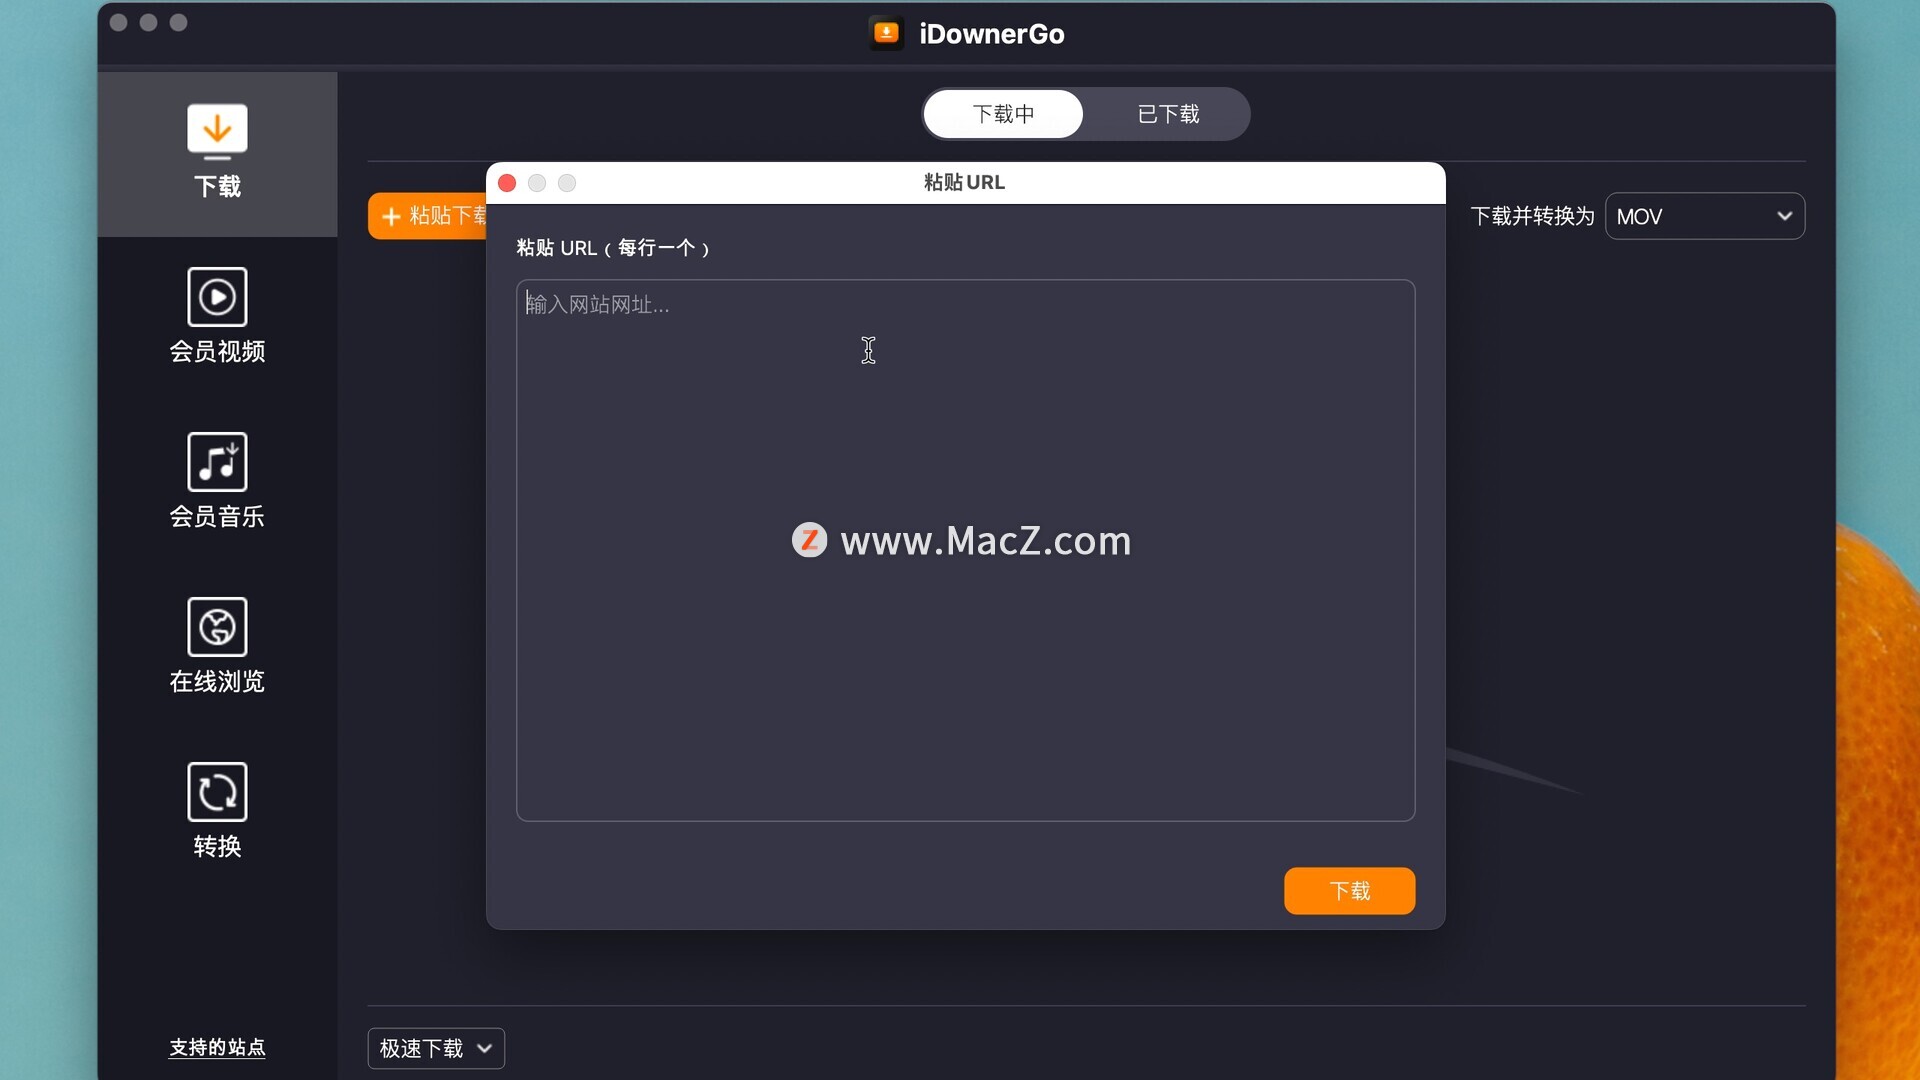Expand the 极速下载 speed dropdown
Image resolution: width=1920 pixels, height=1080 pixels.
coord(436,1048)
